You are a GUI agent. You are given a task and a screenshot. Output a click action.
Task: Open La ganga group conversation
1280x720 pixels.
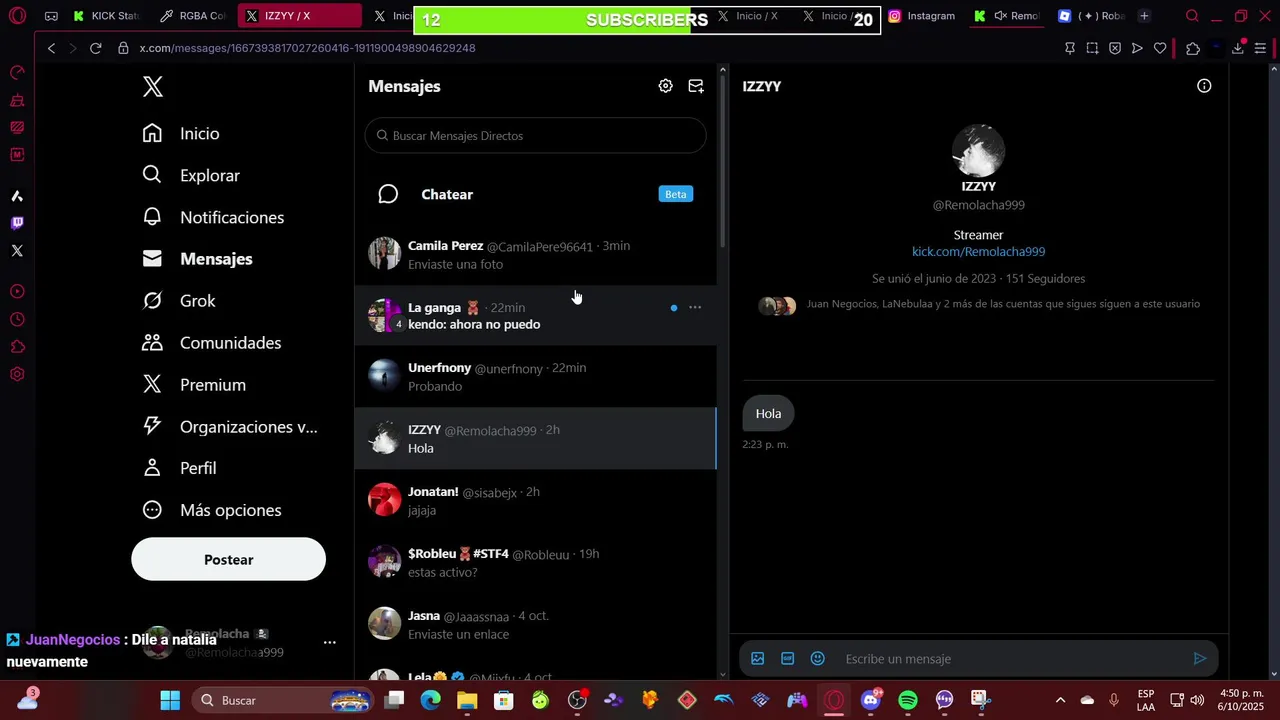[535, 316]
